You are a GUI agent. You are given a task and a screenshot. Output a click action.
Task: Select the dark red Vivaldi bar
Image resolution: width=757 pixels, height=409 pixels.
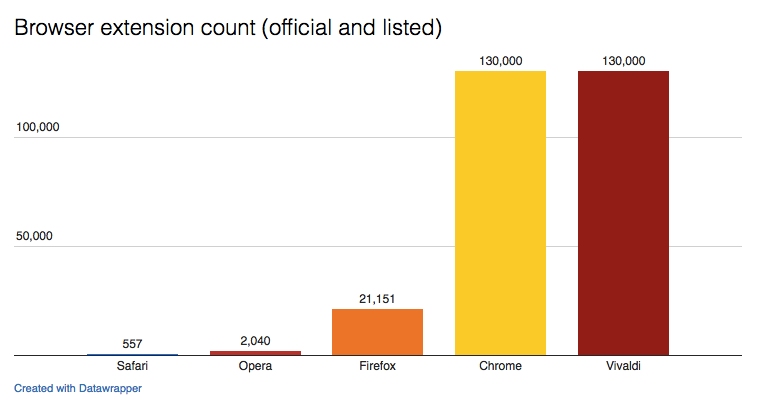(623, 213)
